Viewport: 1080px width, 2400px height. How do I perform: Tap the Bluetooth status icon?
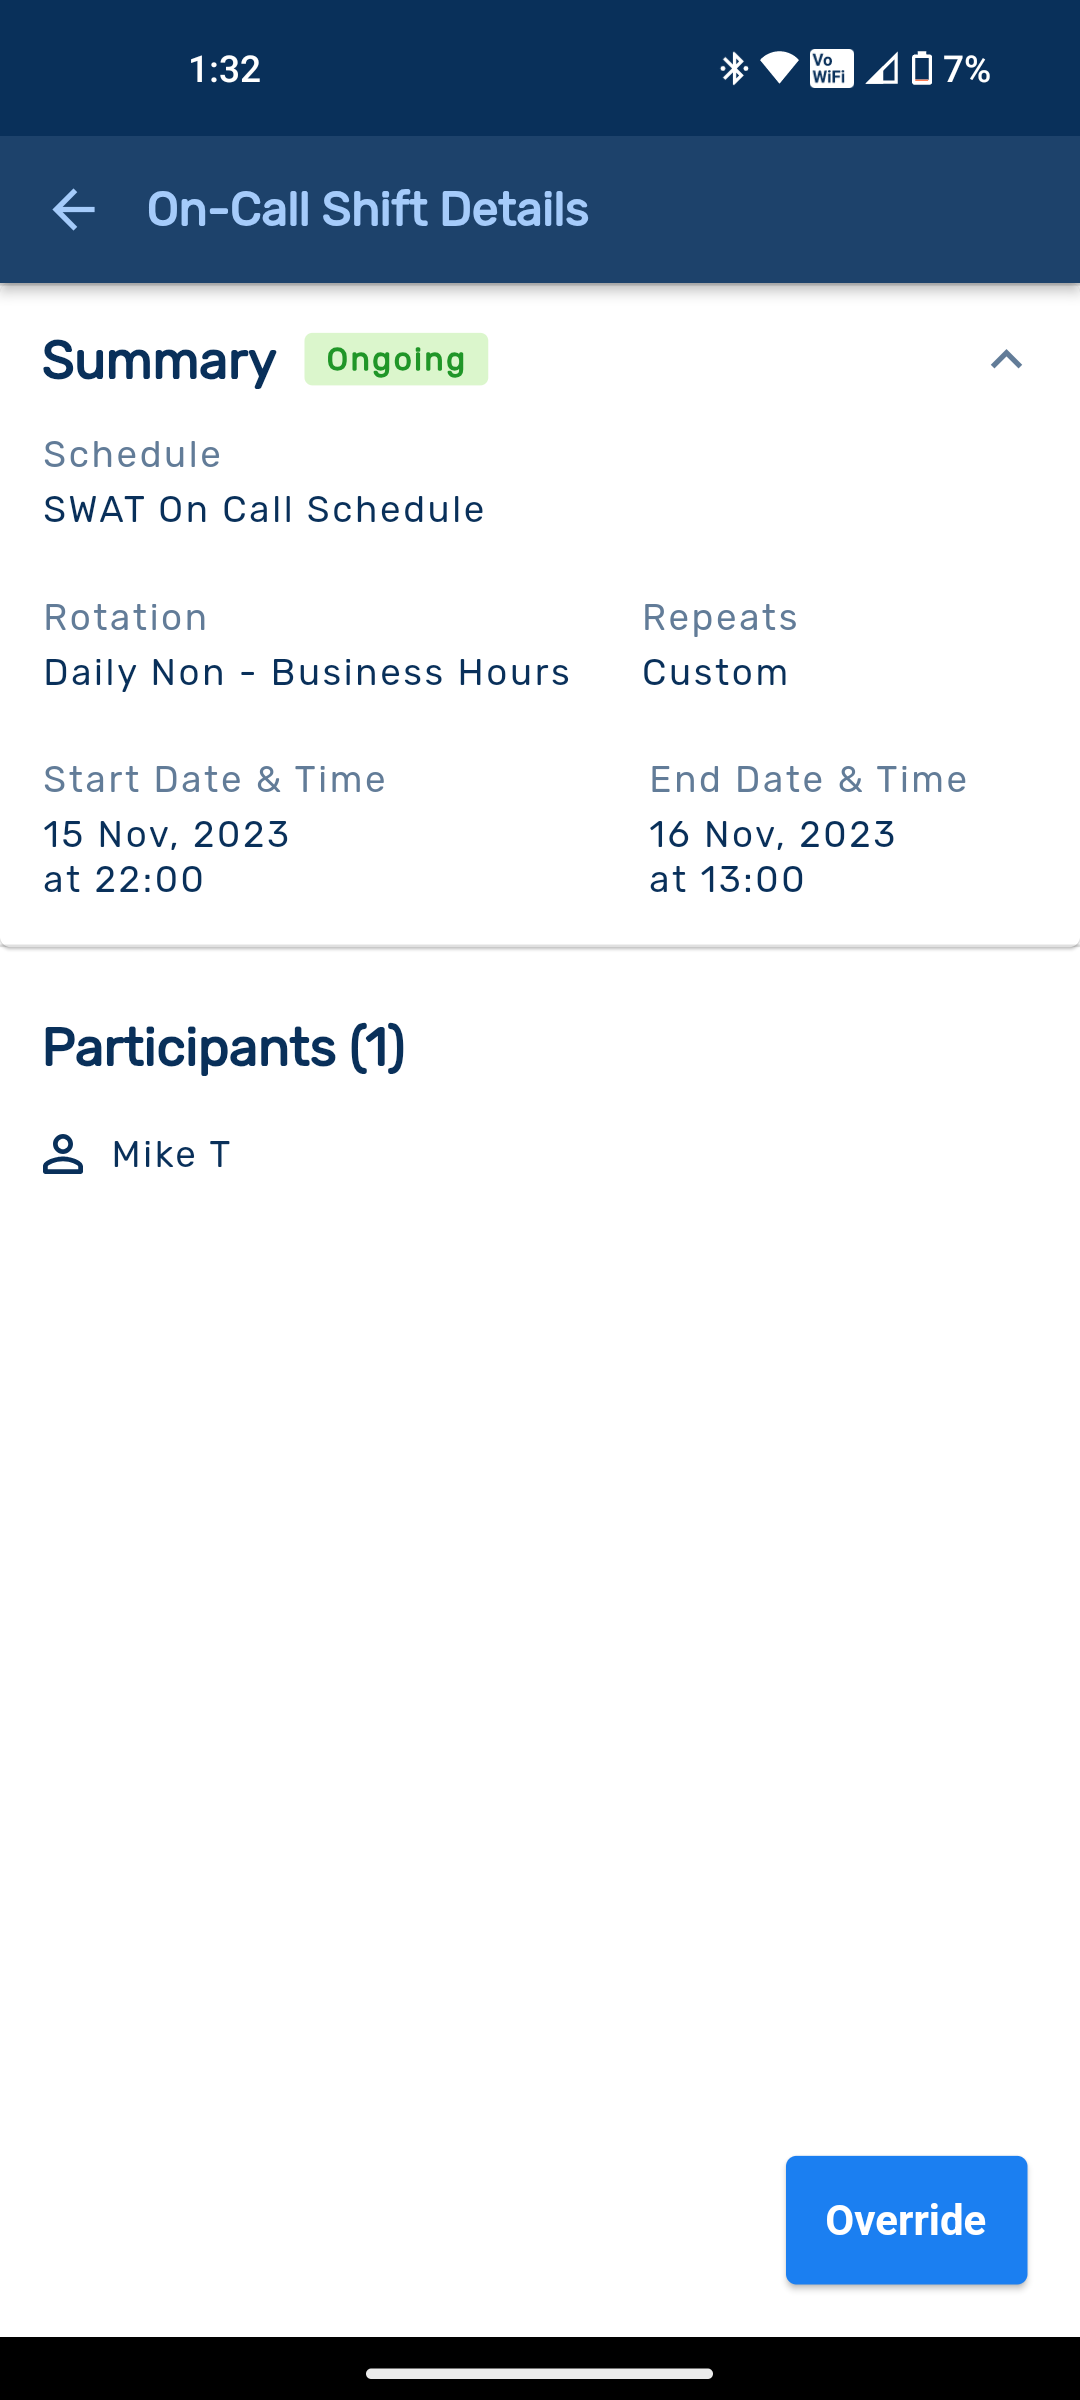click(x=734, y=69)
